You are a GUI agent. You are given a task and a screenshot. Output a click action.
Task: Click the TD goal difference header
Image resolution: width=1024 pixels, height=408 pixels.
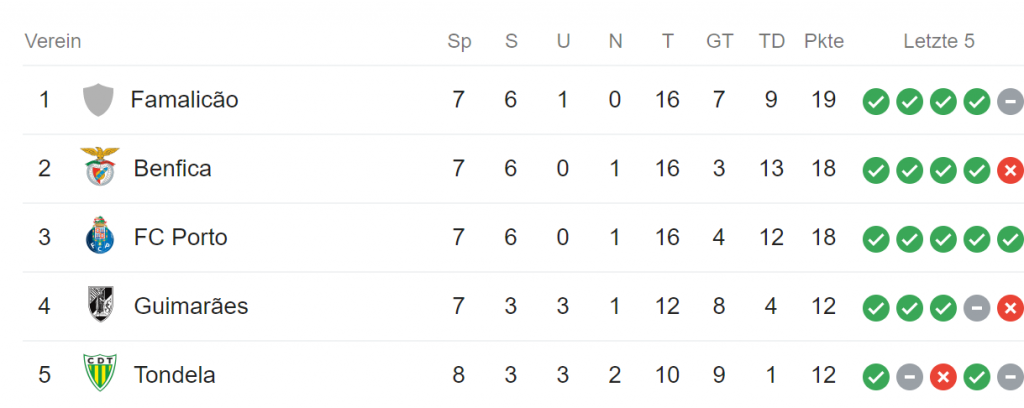tap(771, 42)
